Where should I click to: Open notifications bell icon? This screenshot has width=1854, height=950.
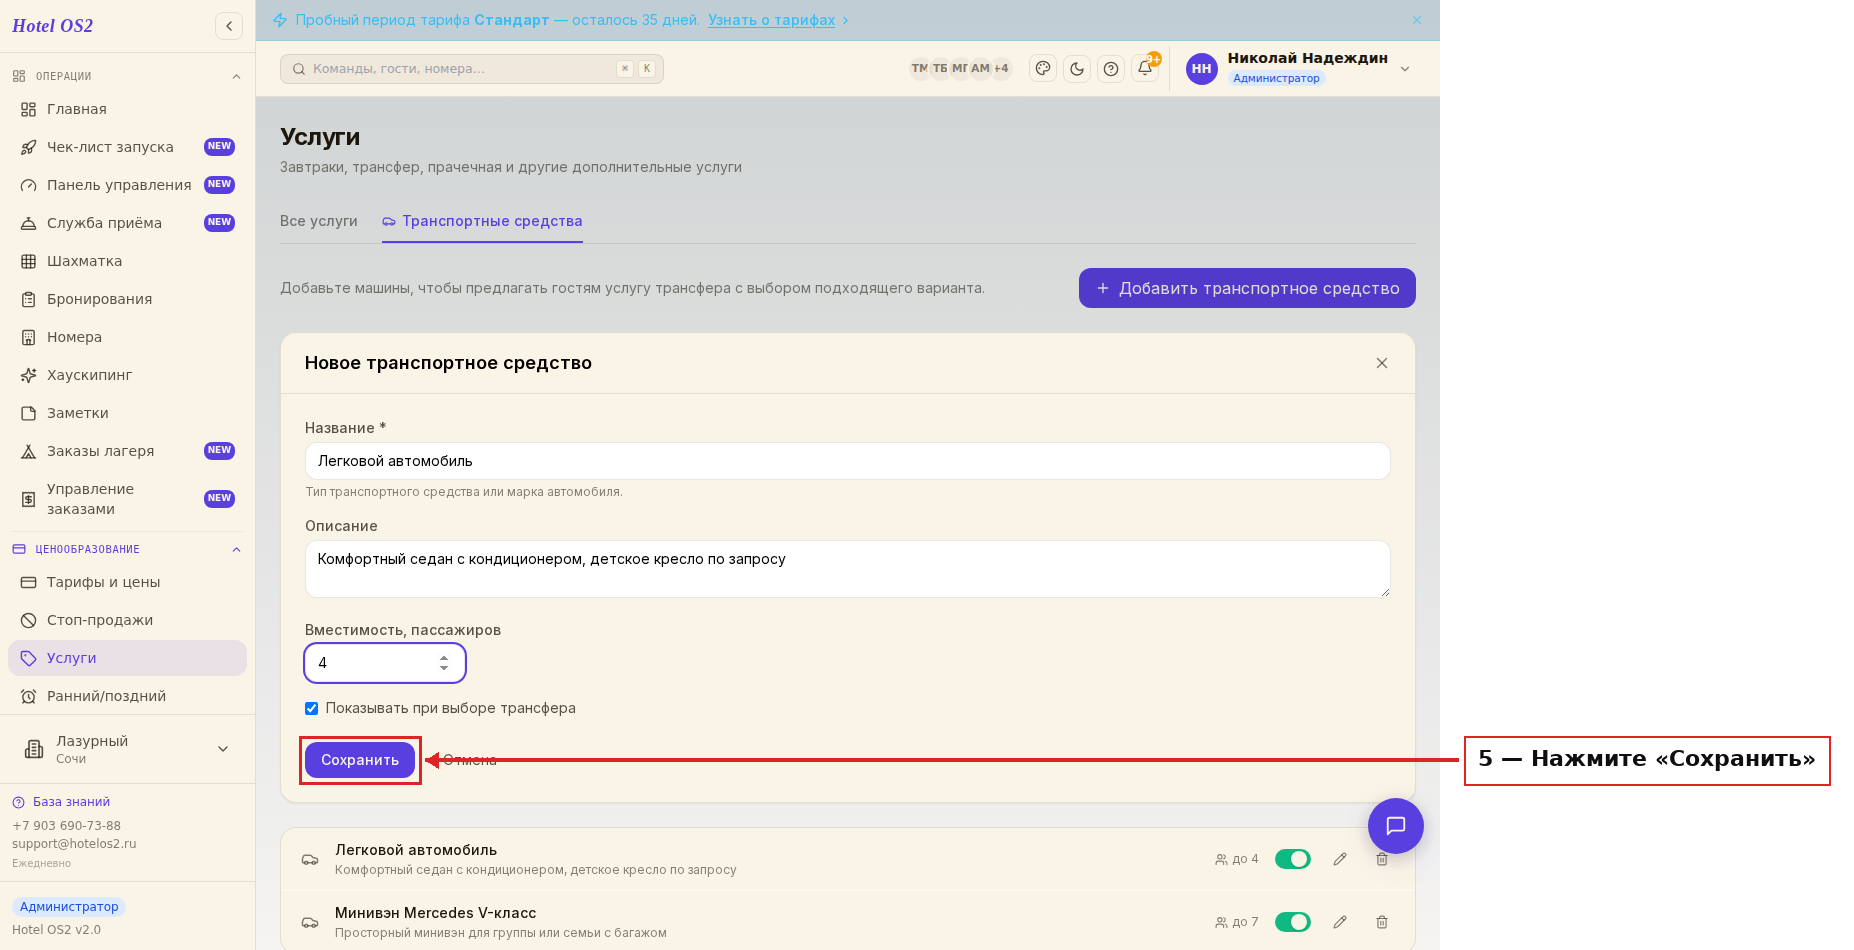point(1145,68)
